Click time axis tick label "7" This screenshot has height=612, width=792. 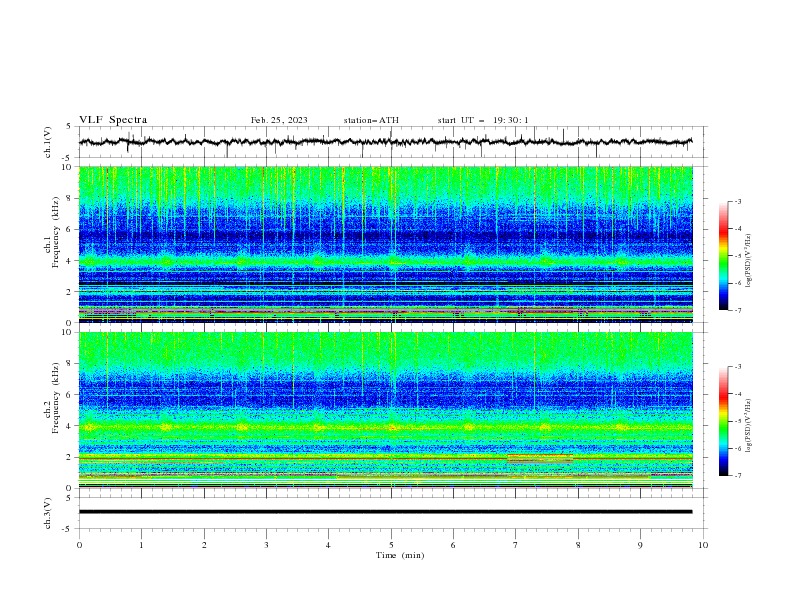[516, 545]
